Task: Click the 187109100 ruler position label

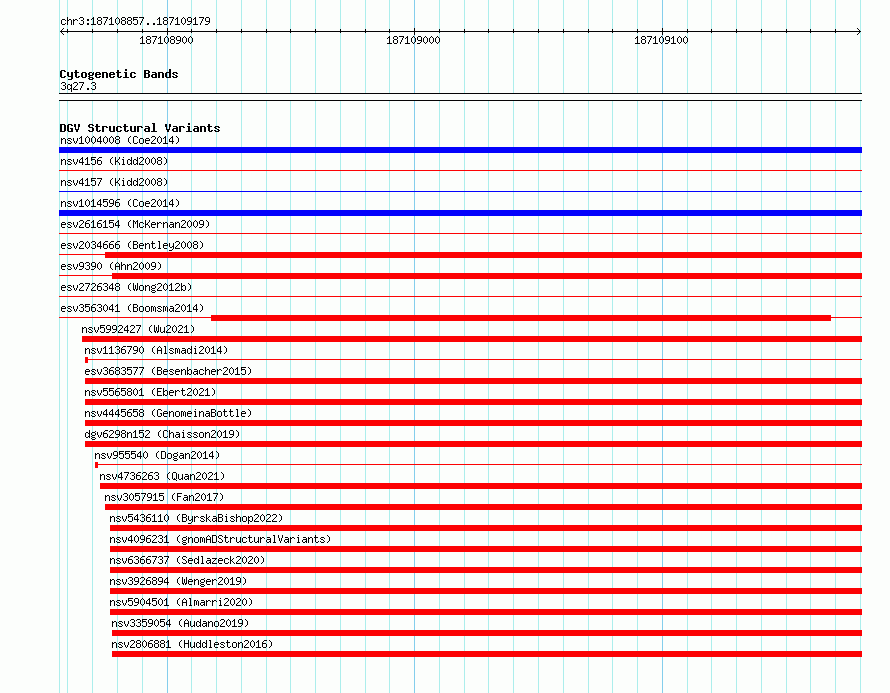Action: [661, 40]
